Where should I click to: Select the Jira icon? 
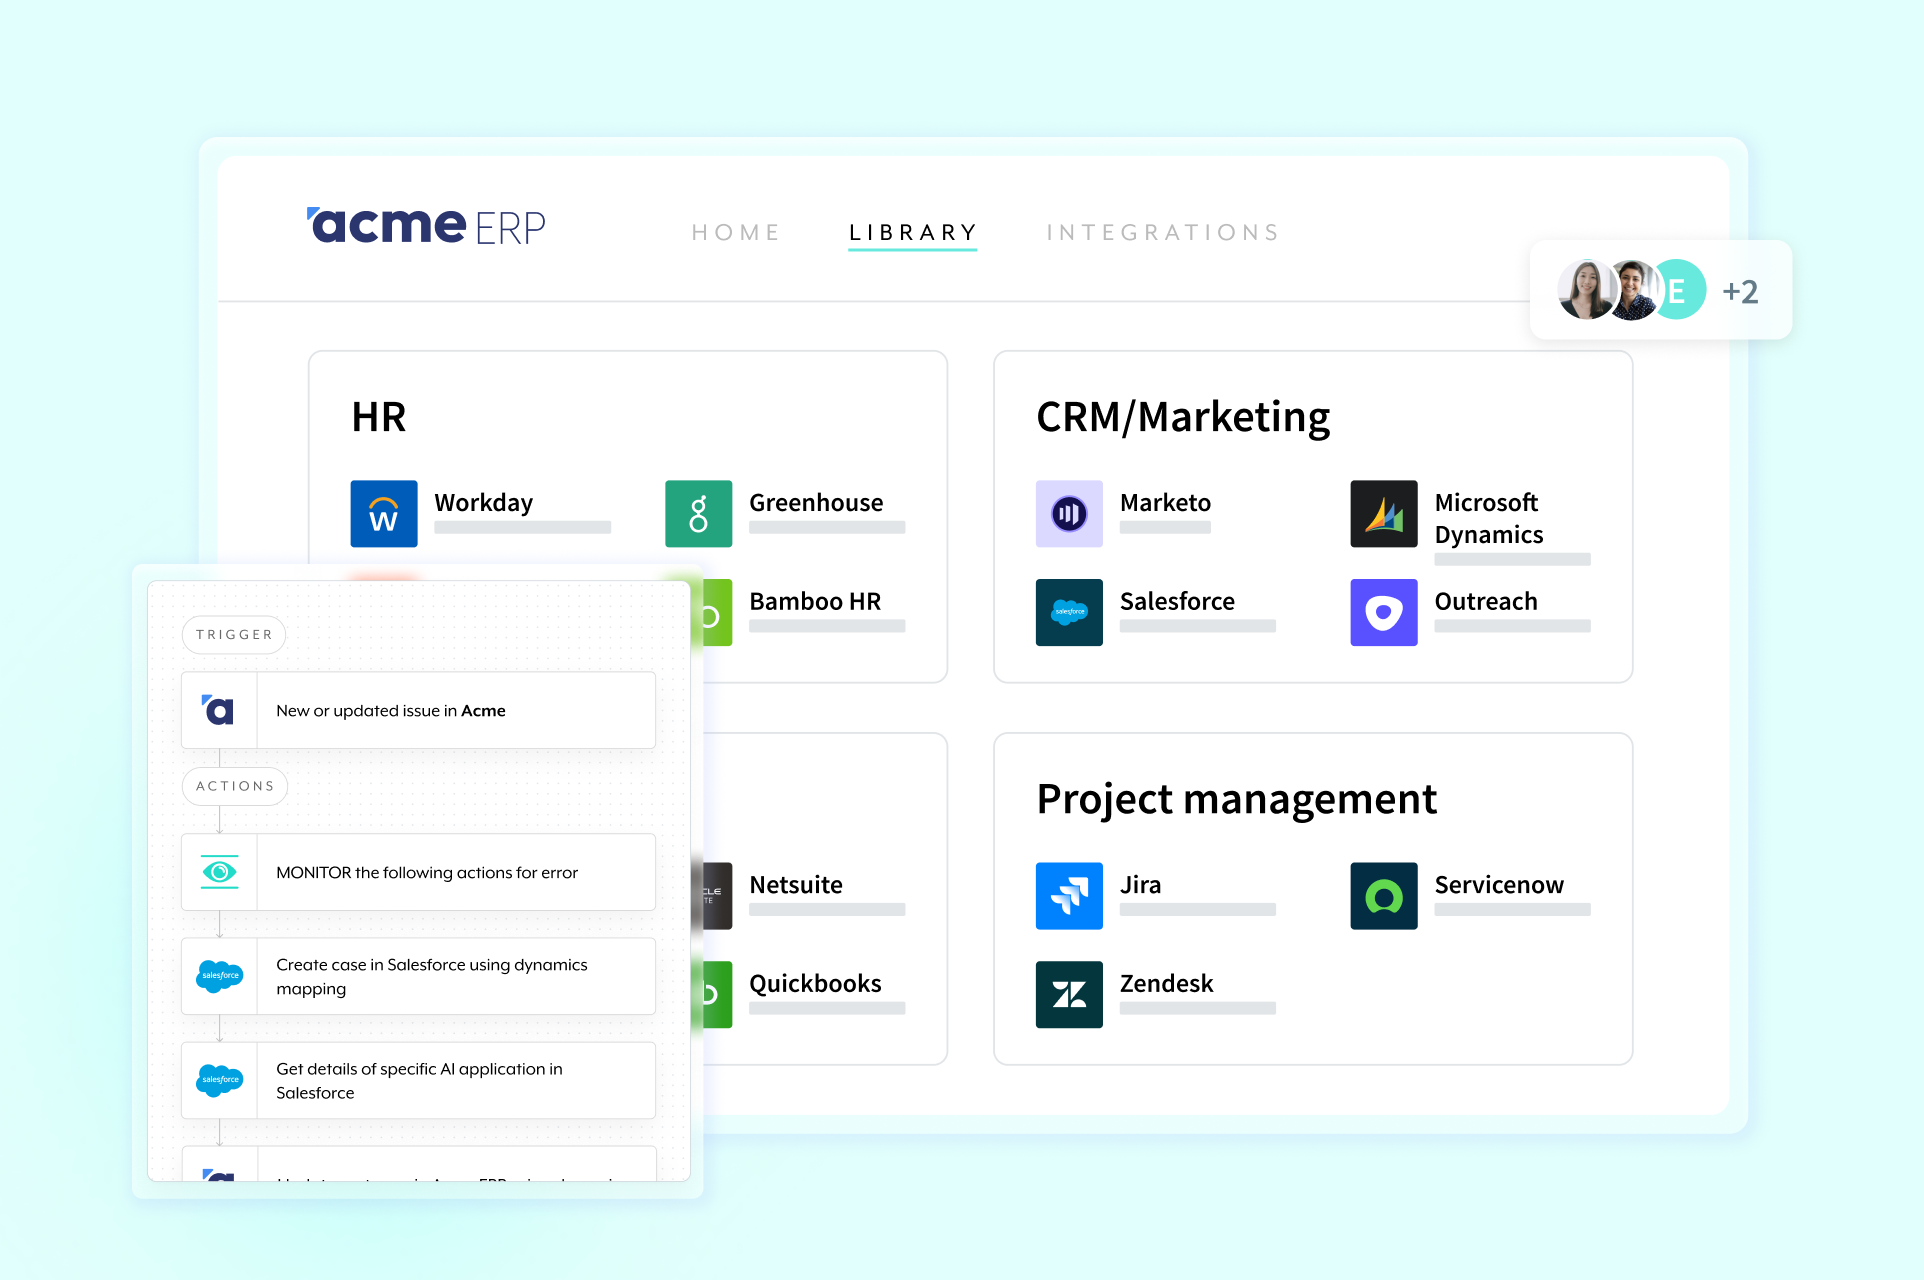point(1069,896)
